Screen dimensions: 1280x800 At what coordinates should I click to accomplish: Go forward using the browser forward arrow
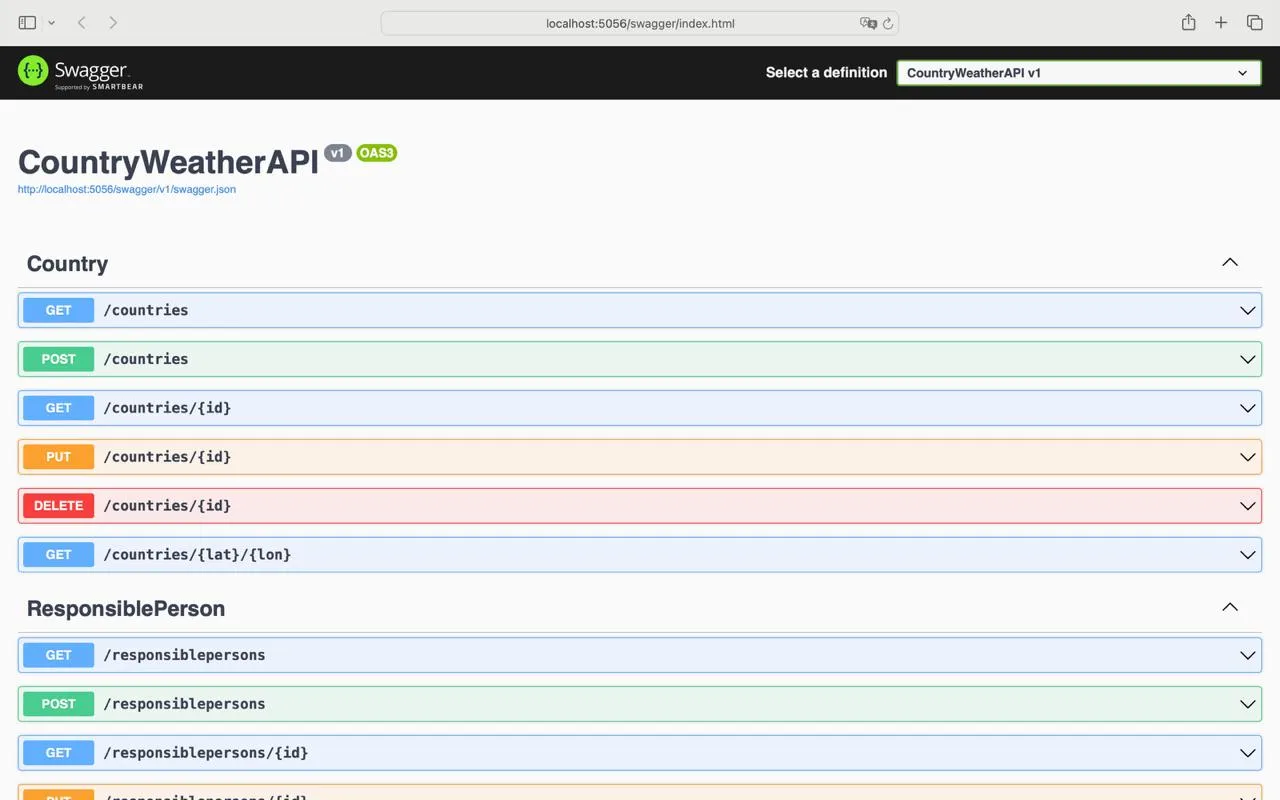(113, 22)
